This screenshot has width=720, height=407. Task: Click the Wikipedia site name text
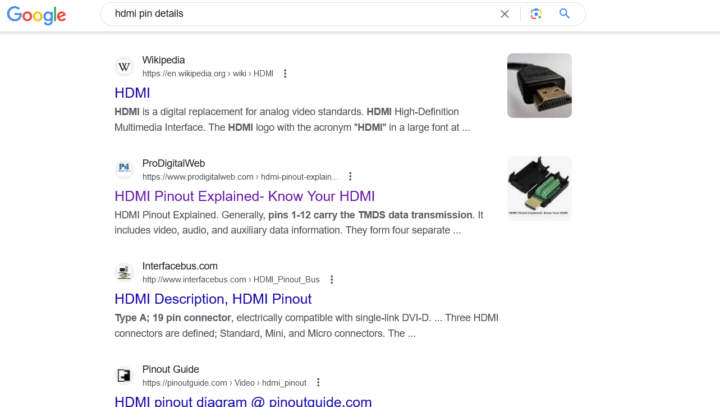tap(163, 60)
